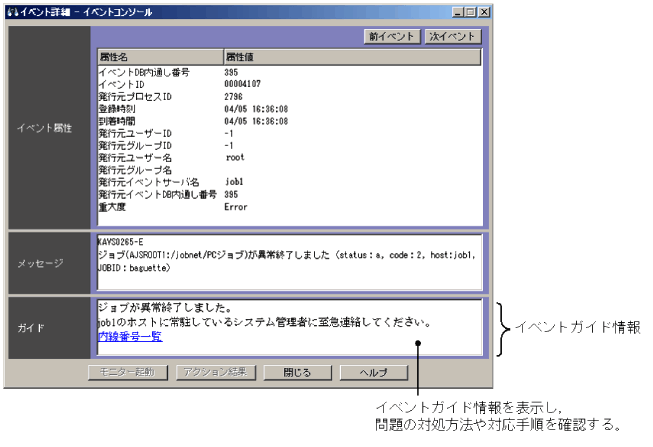Select the 登録時刻 attribute row
The width and height of the screenshot is (653, 447).
tap(289, 109)
